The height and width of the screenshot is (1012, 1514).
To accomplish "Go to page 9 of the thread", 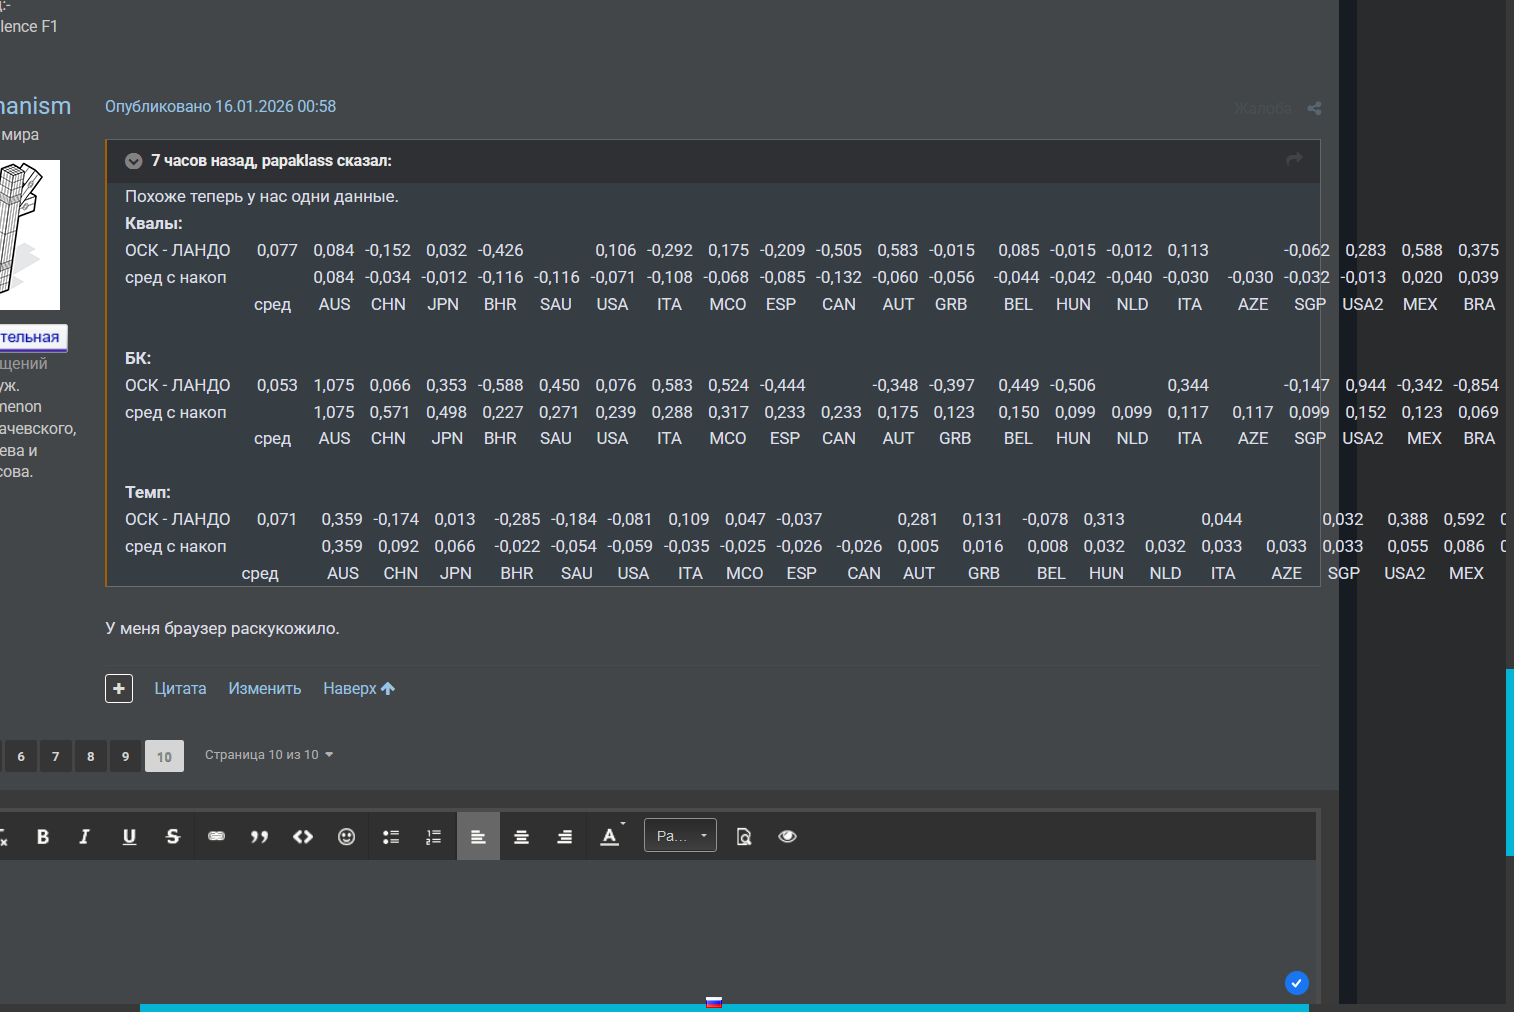I will (125, 756).
